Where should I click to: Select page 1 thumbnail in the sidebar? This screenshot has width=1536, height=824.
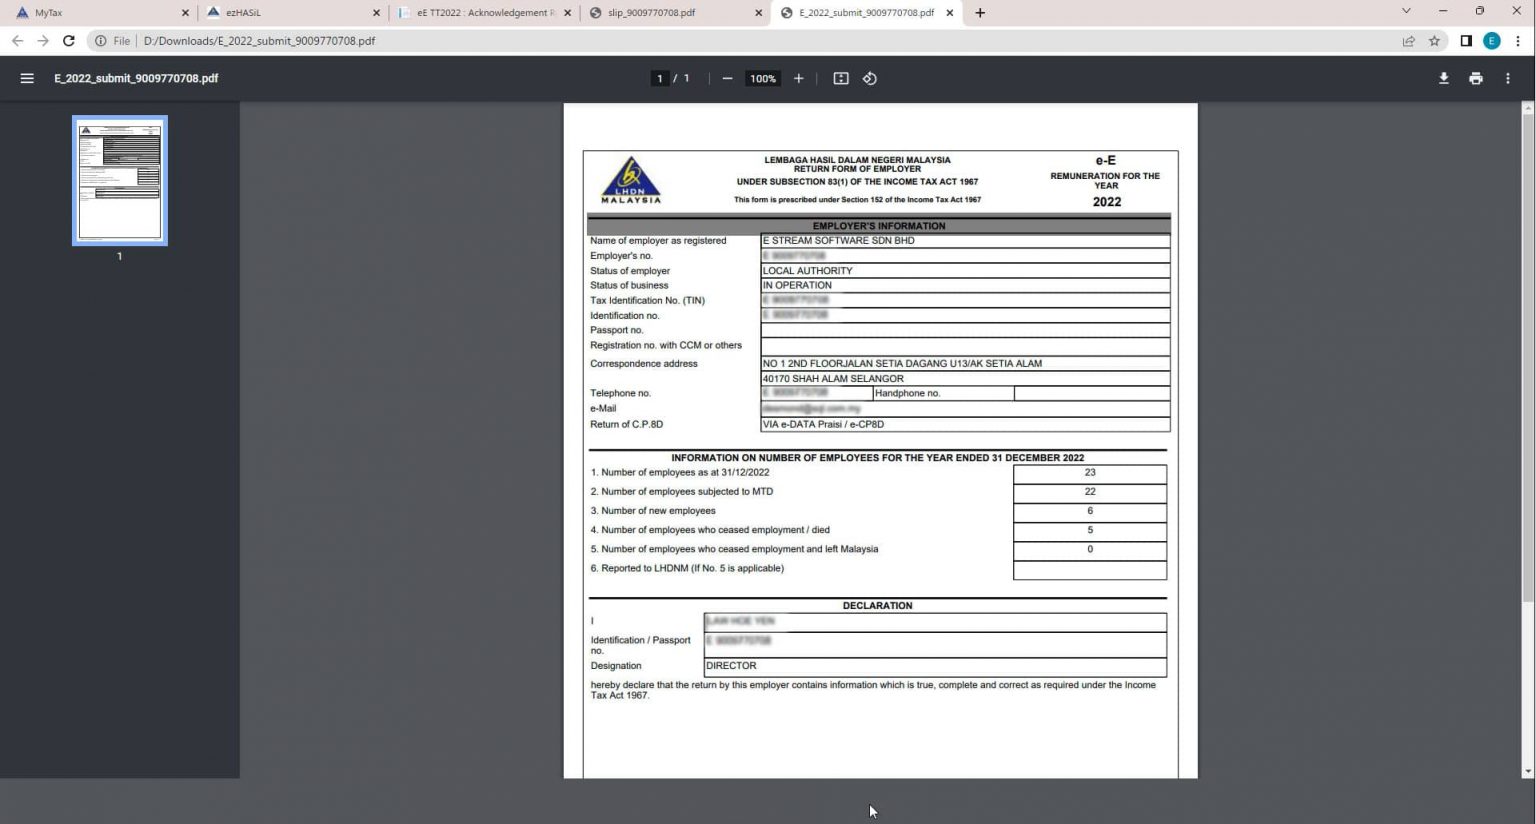[x=119, y=180]
